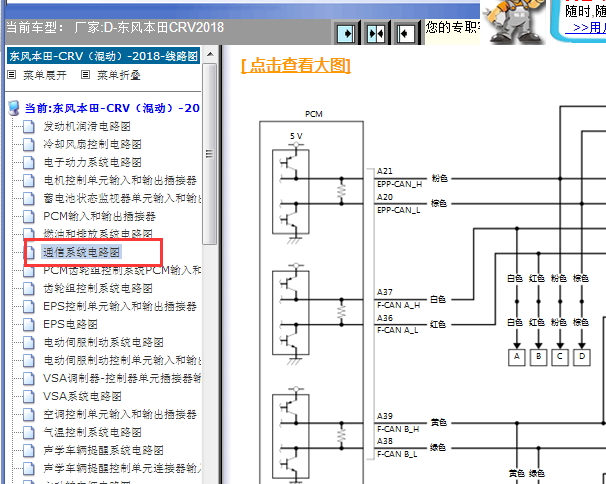Open 发动机润滑电路图 in the tree

[87, 126]
